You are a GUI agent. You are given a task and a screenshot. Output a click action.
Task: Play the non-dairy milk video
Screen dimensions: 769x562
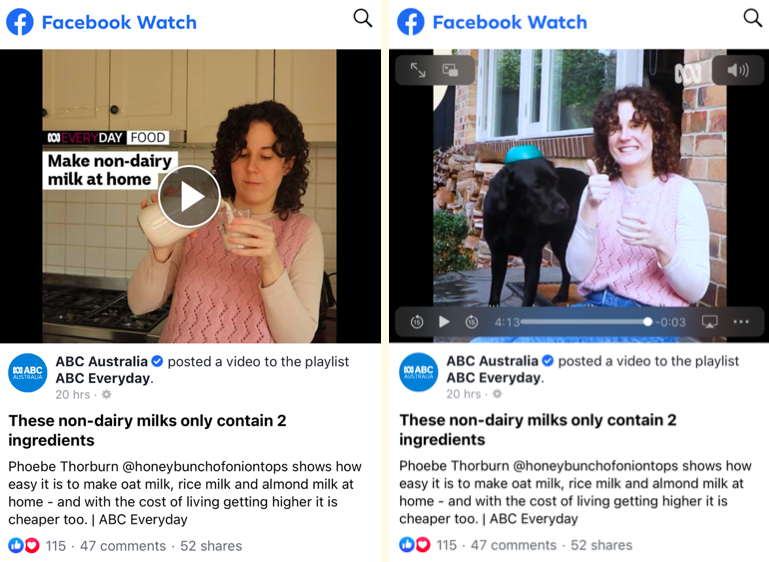(189, 196)
